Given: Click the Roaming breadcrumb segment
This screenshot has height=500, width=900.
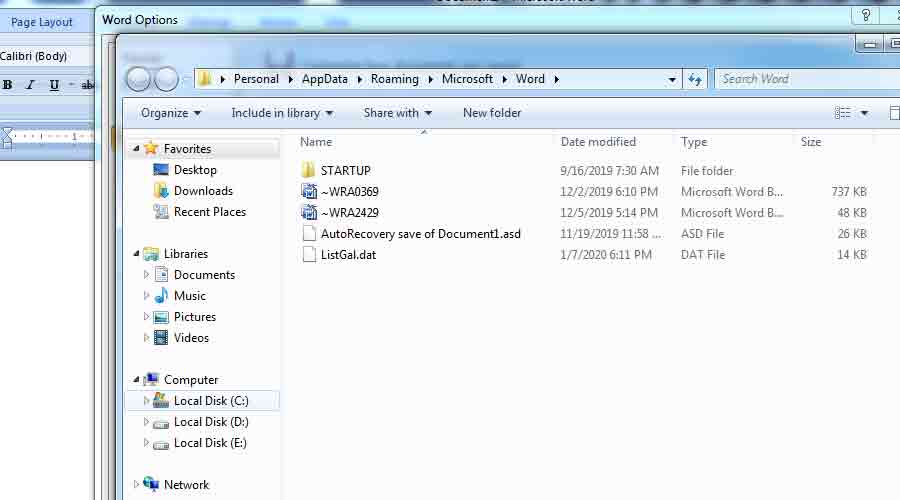Looking at the screenshot, I should coord(394,79).
